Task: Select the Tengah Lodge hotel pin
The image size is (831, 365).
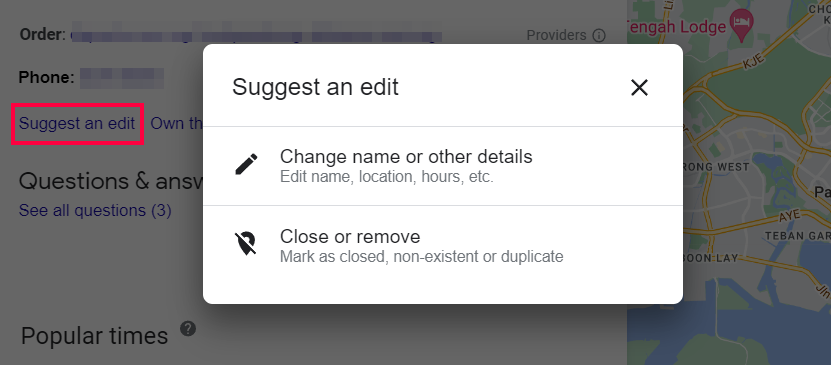Action: coord(739,25)
